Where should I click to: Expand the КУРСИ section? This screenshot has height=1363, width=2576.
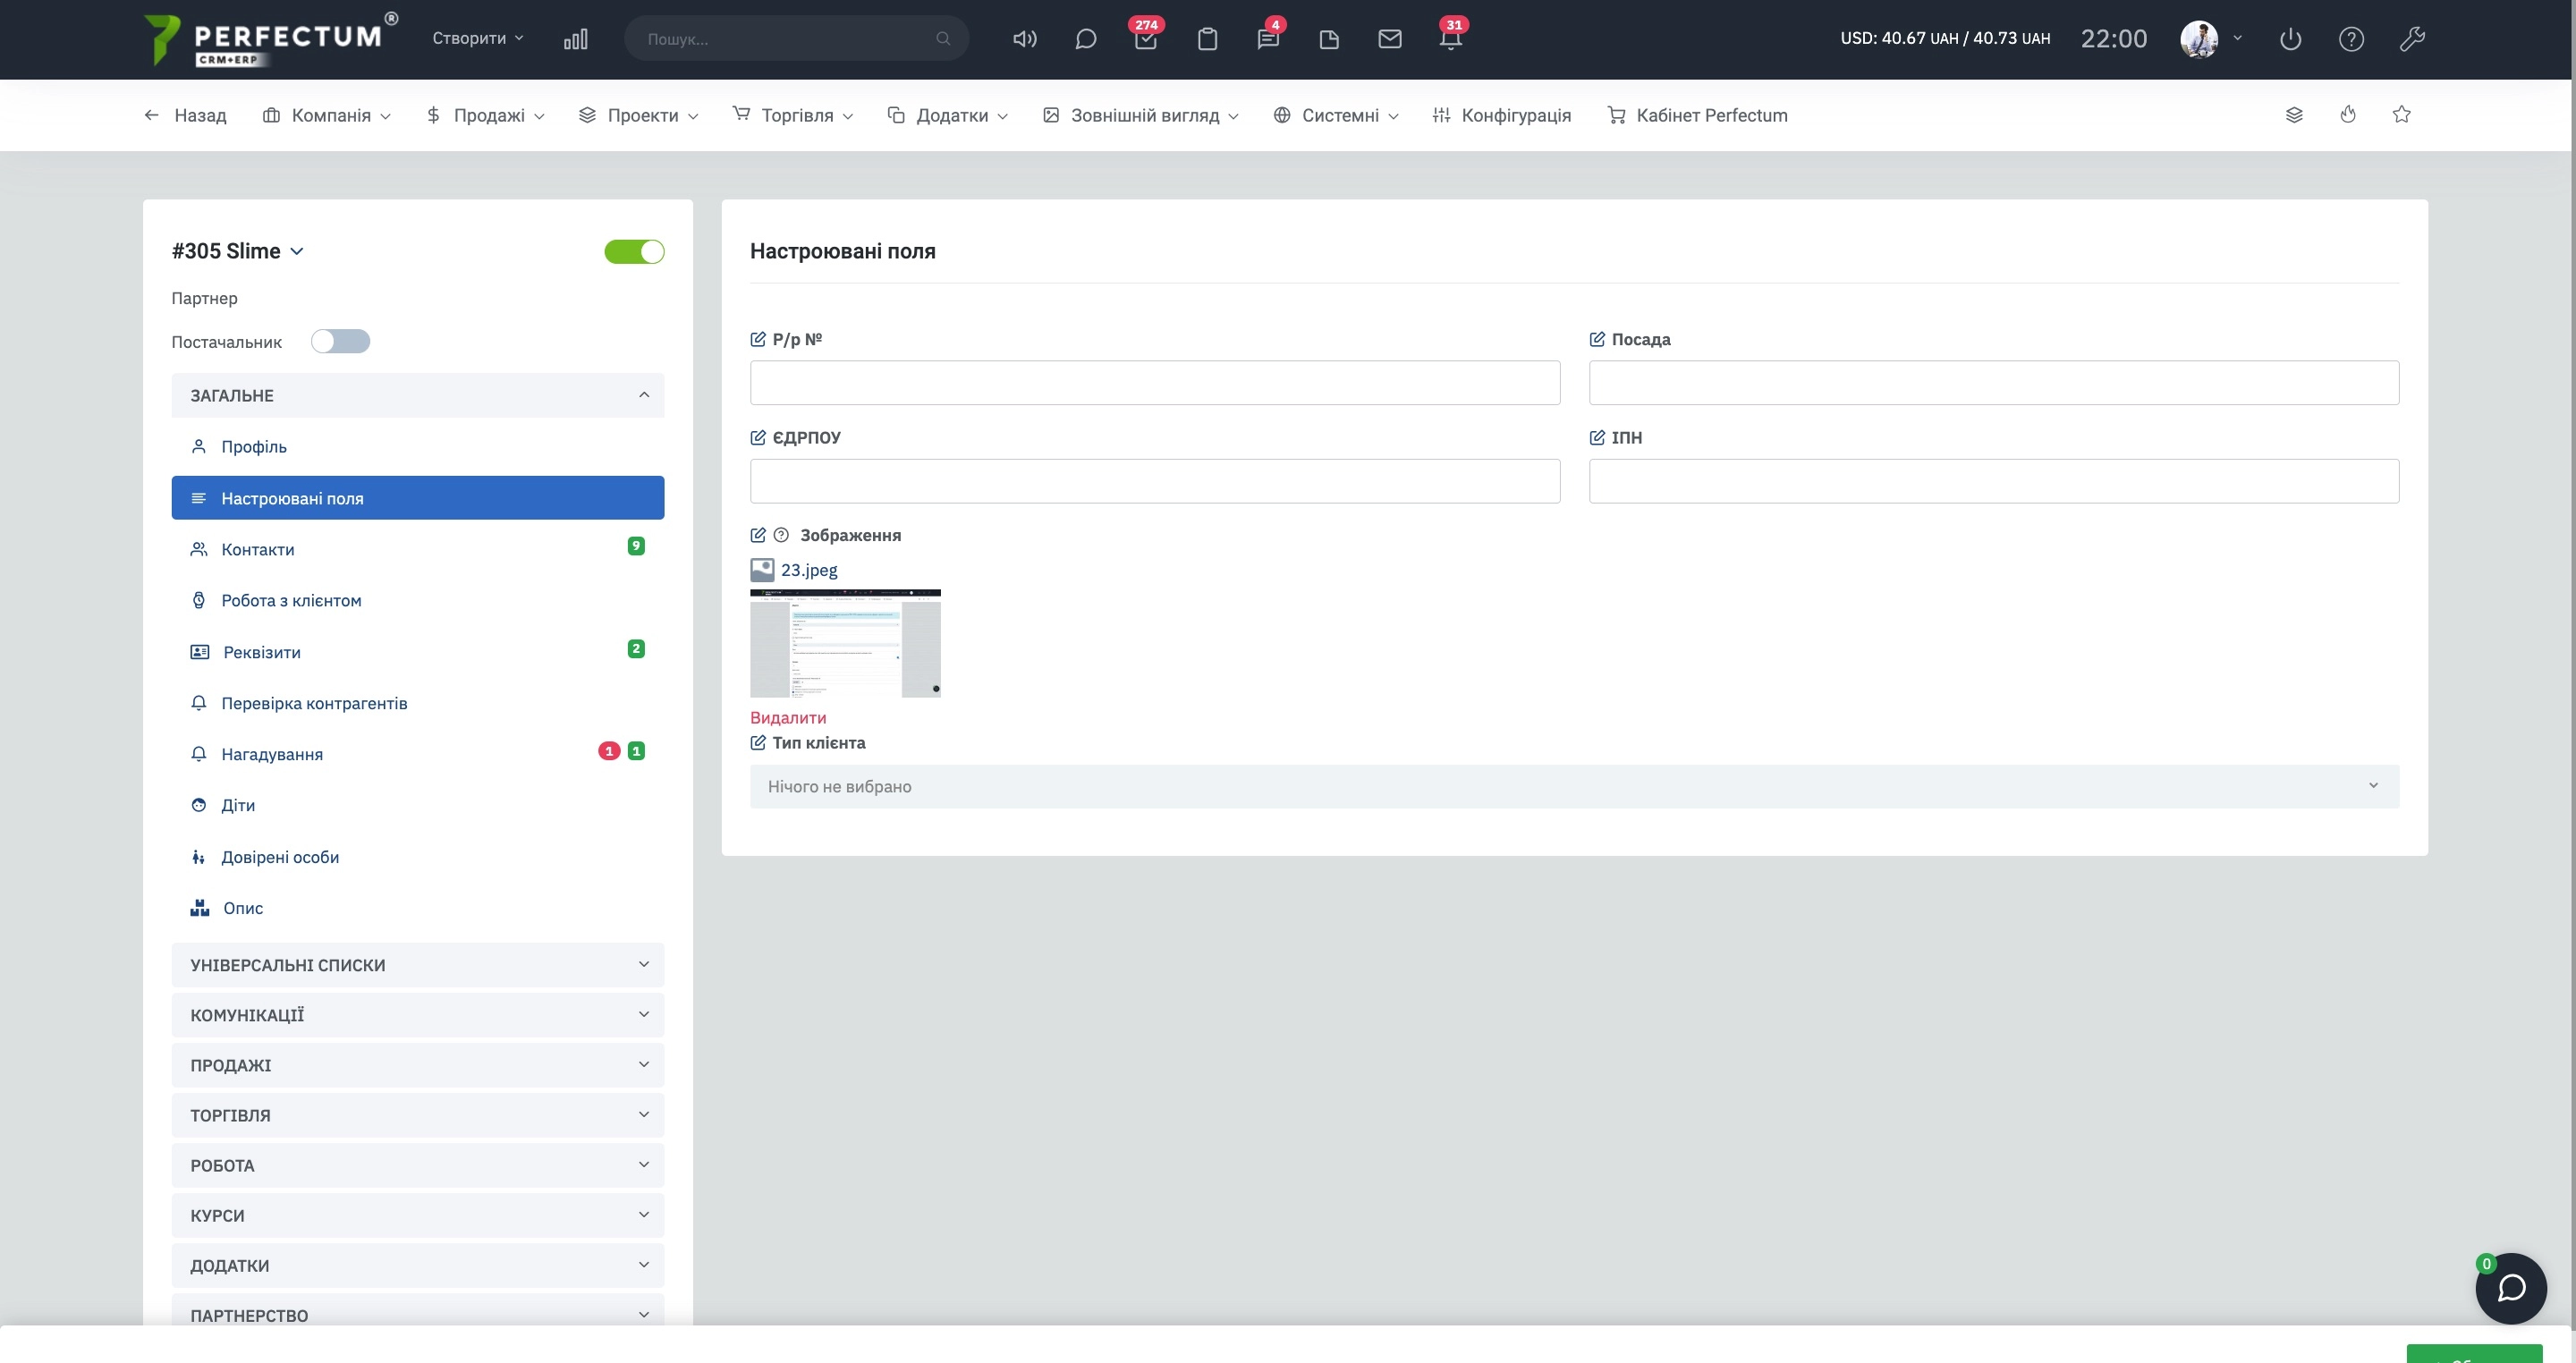pos(417,1215)
